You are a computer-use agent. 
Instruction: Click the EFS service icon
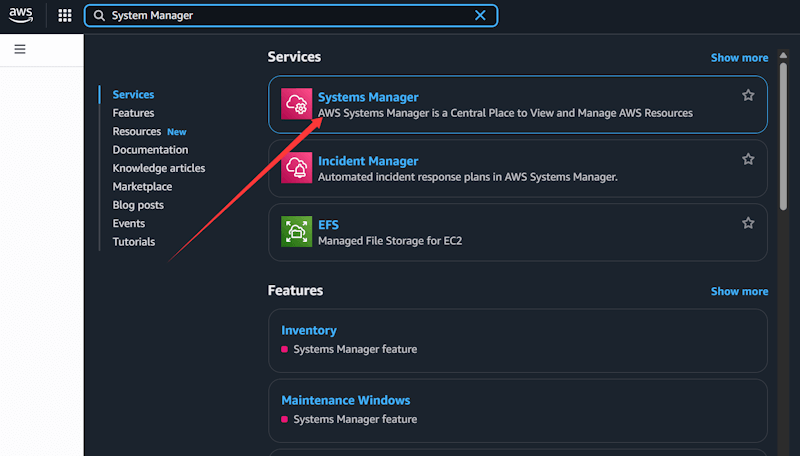pos(297,232)
